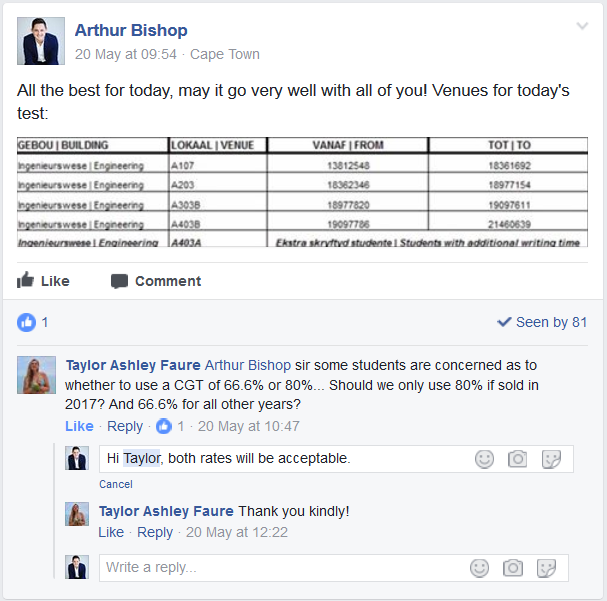Post a sticker in the edited reply

(x=549, y=459)
